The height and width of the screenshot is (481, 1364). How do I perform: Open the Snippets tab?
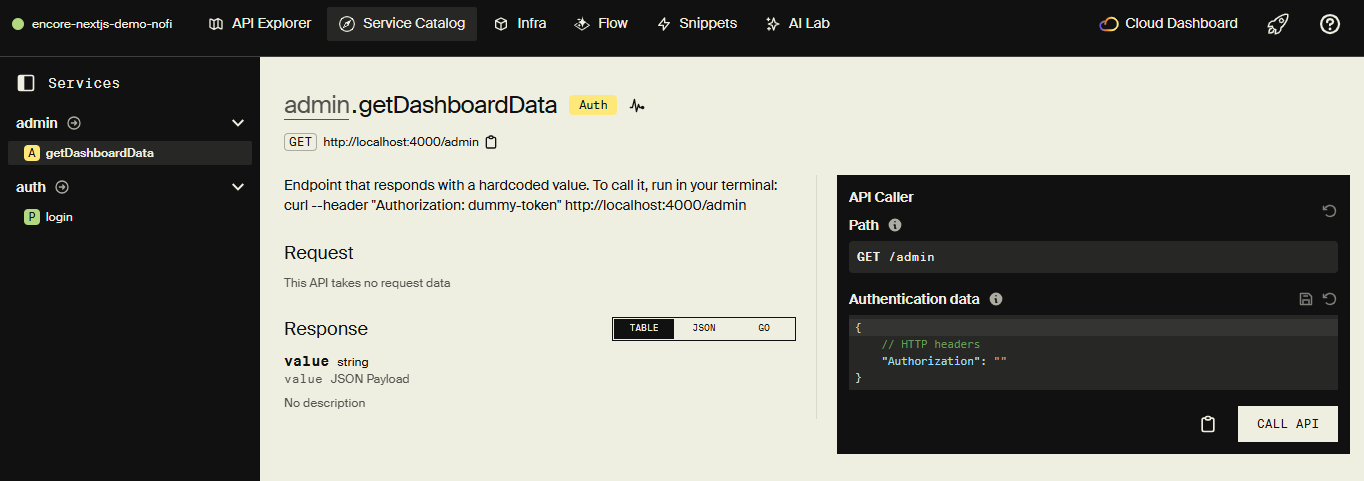pos(697,23)
